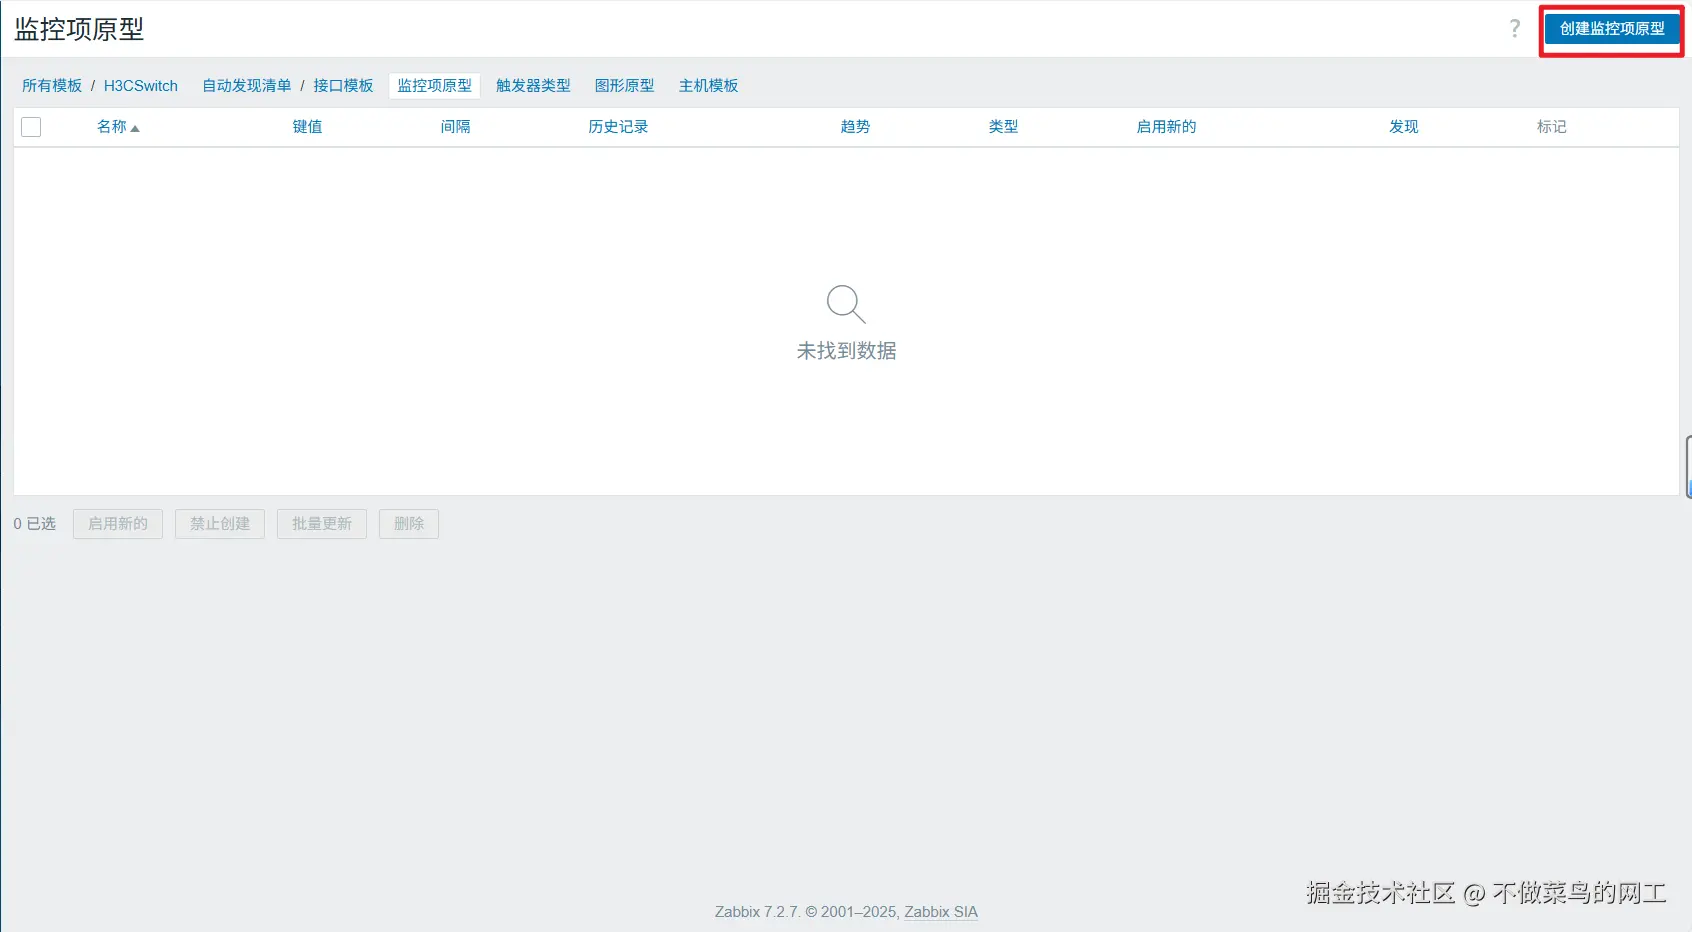This screenshot has height=932, width=1692.
Task: Click the 0 已选 selection counter
Action: pos(35,524)
